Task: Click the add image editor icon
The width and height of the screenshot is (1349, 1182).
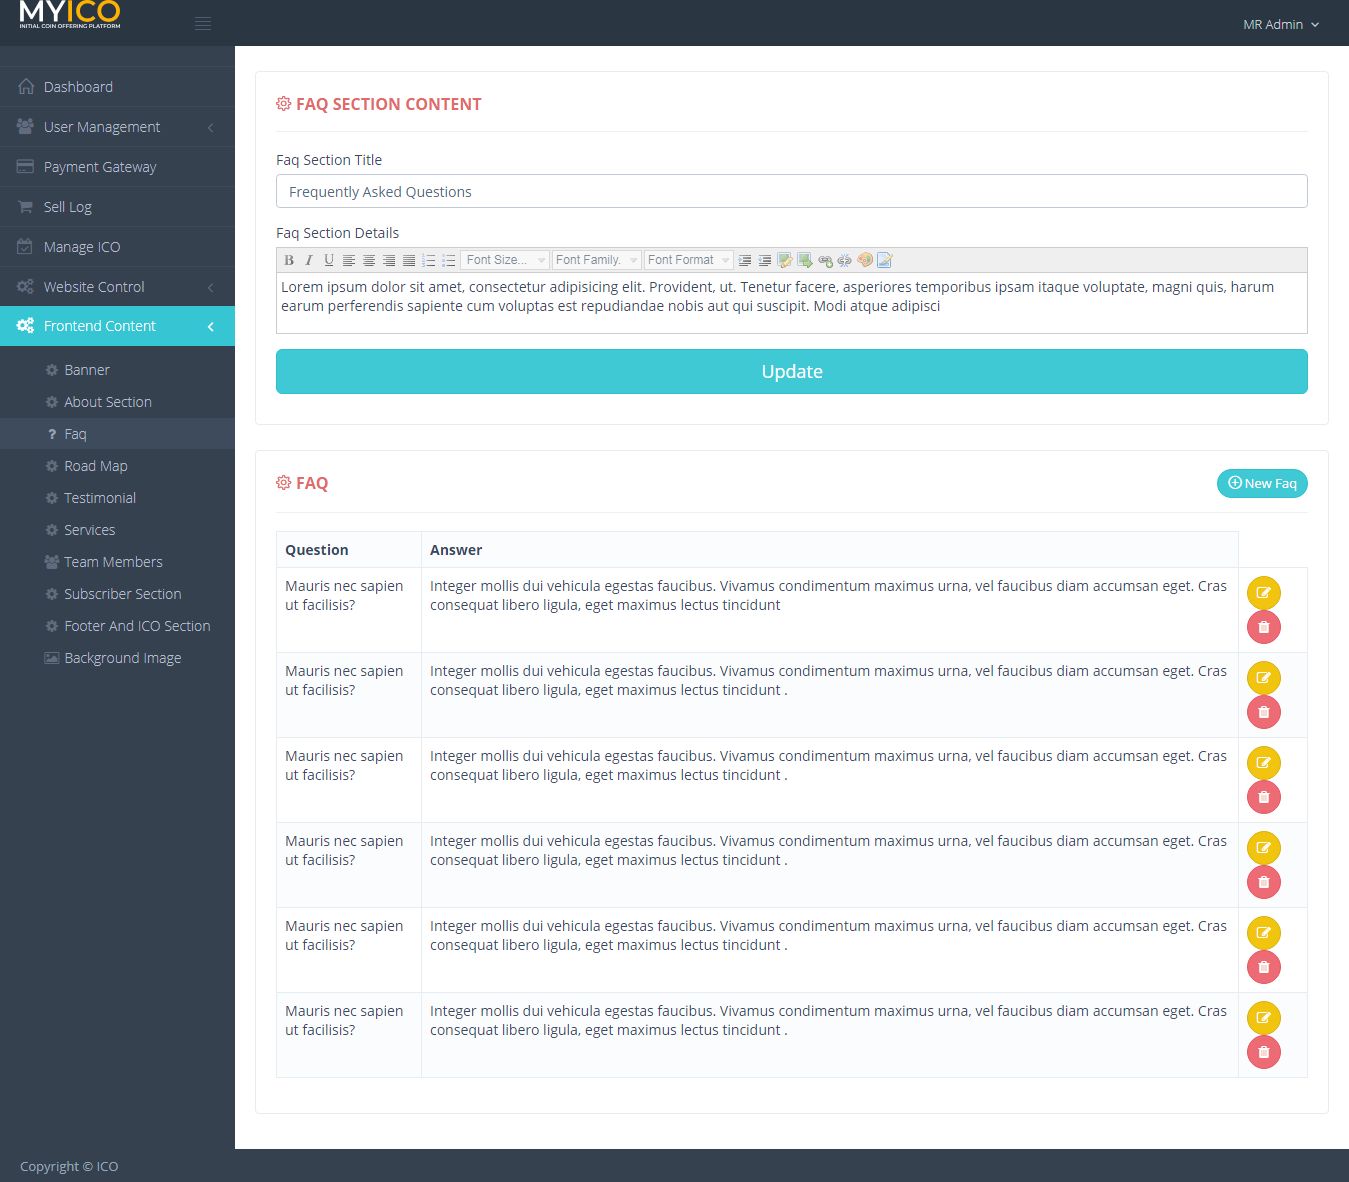Action: click(x=785, y=260)
